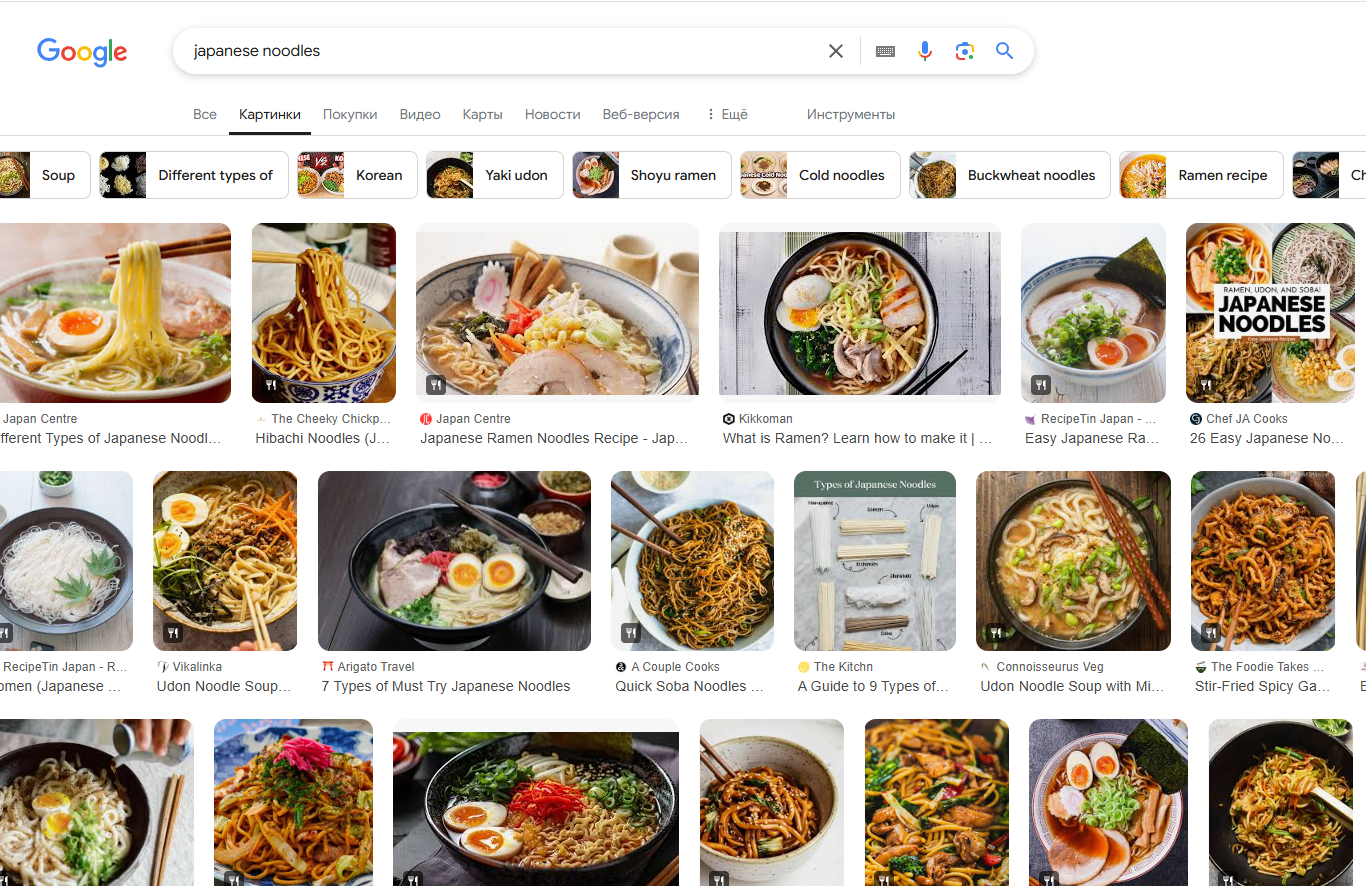Open the Новости tab
Viewport: 1366px width, 886px height.
(x=552, y=114)
